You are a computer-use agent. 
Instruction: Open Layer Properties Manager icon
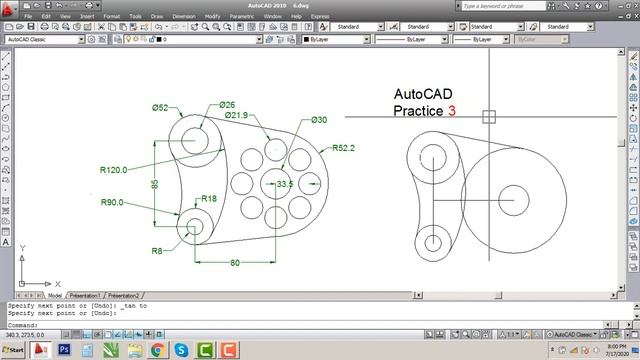[118, 39]
